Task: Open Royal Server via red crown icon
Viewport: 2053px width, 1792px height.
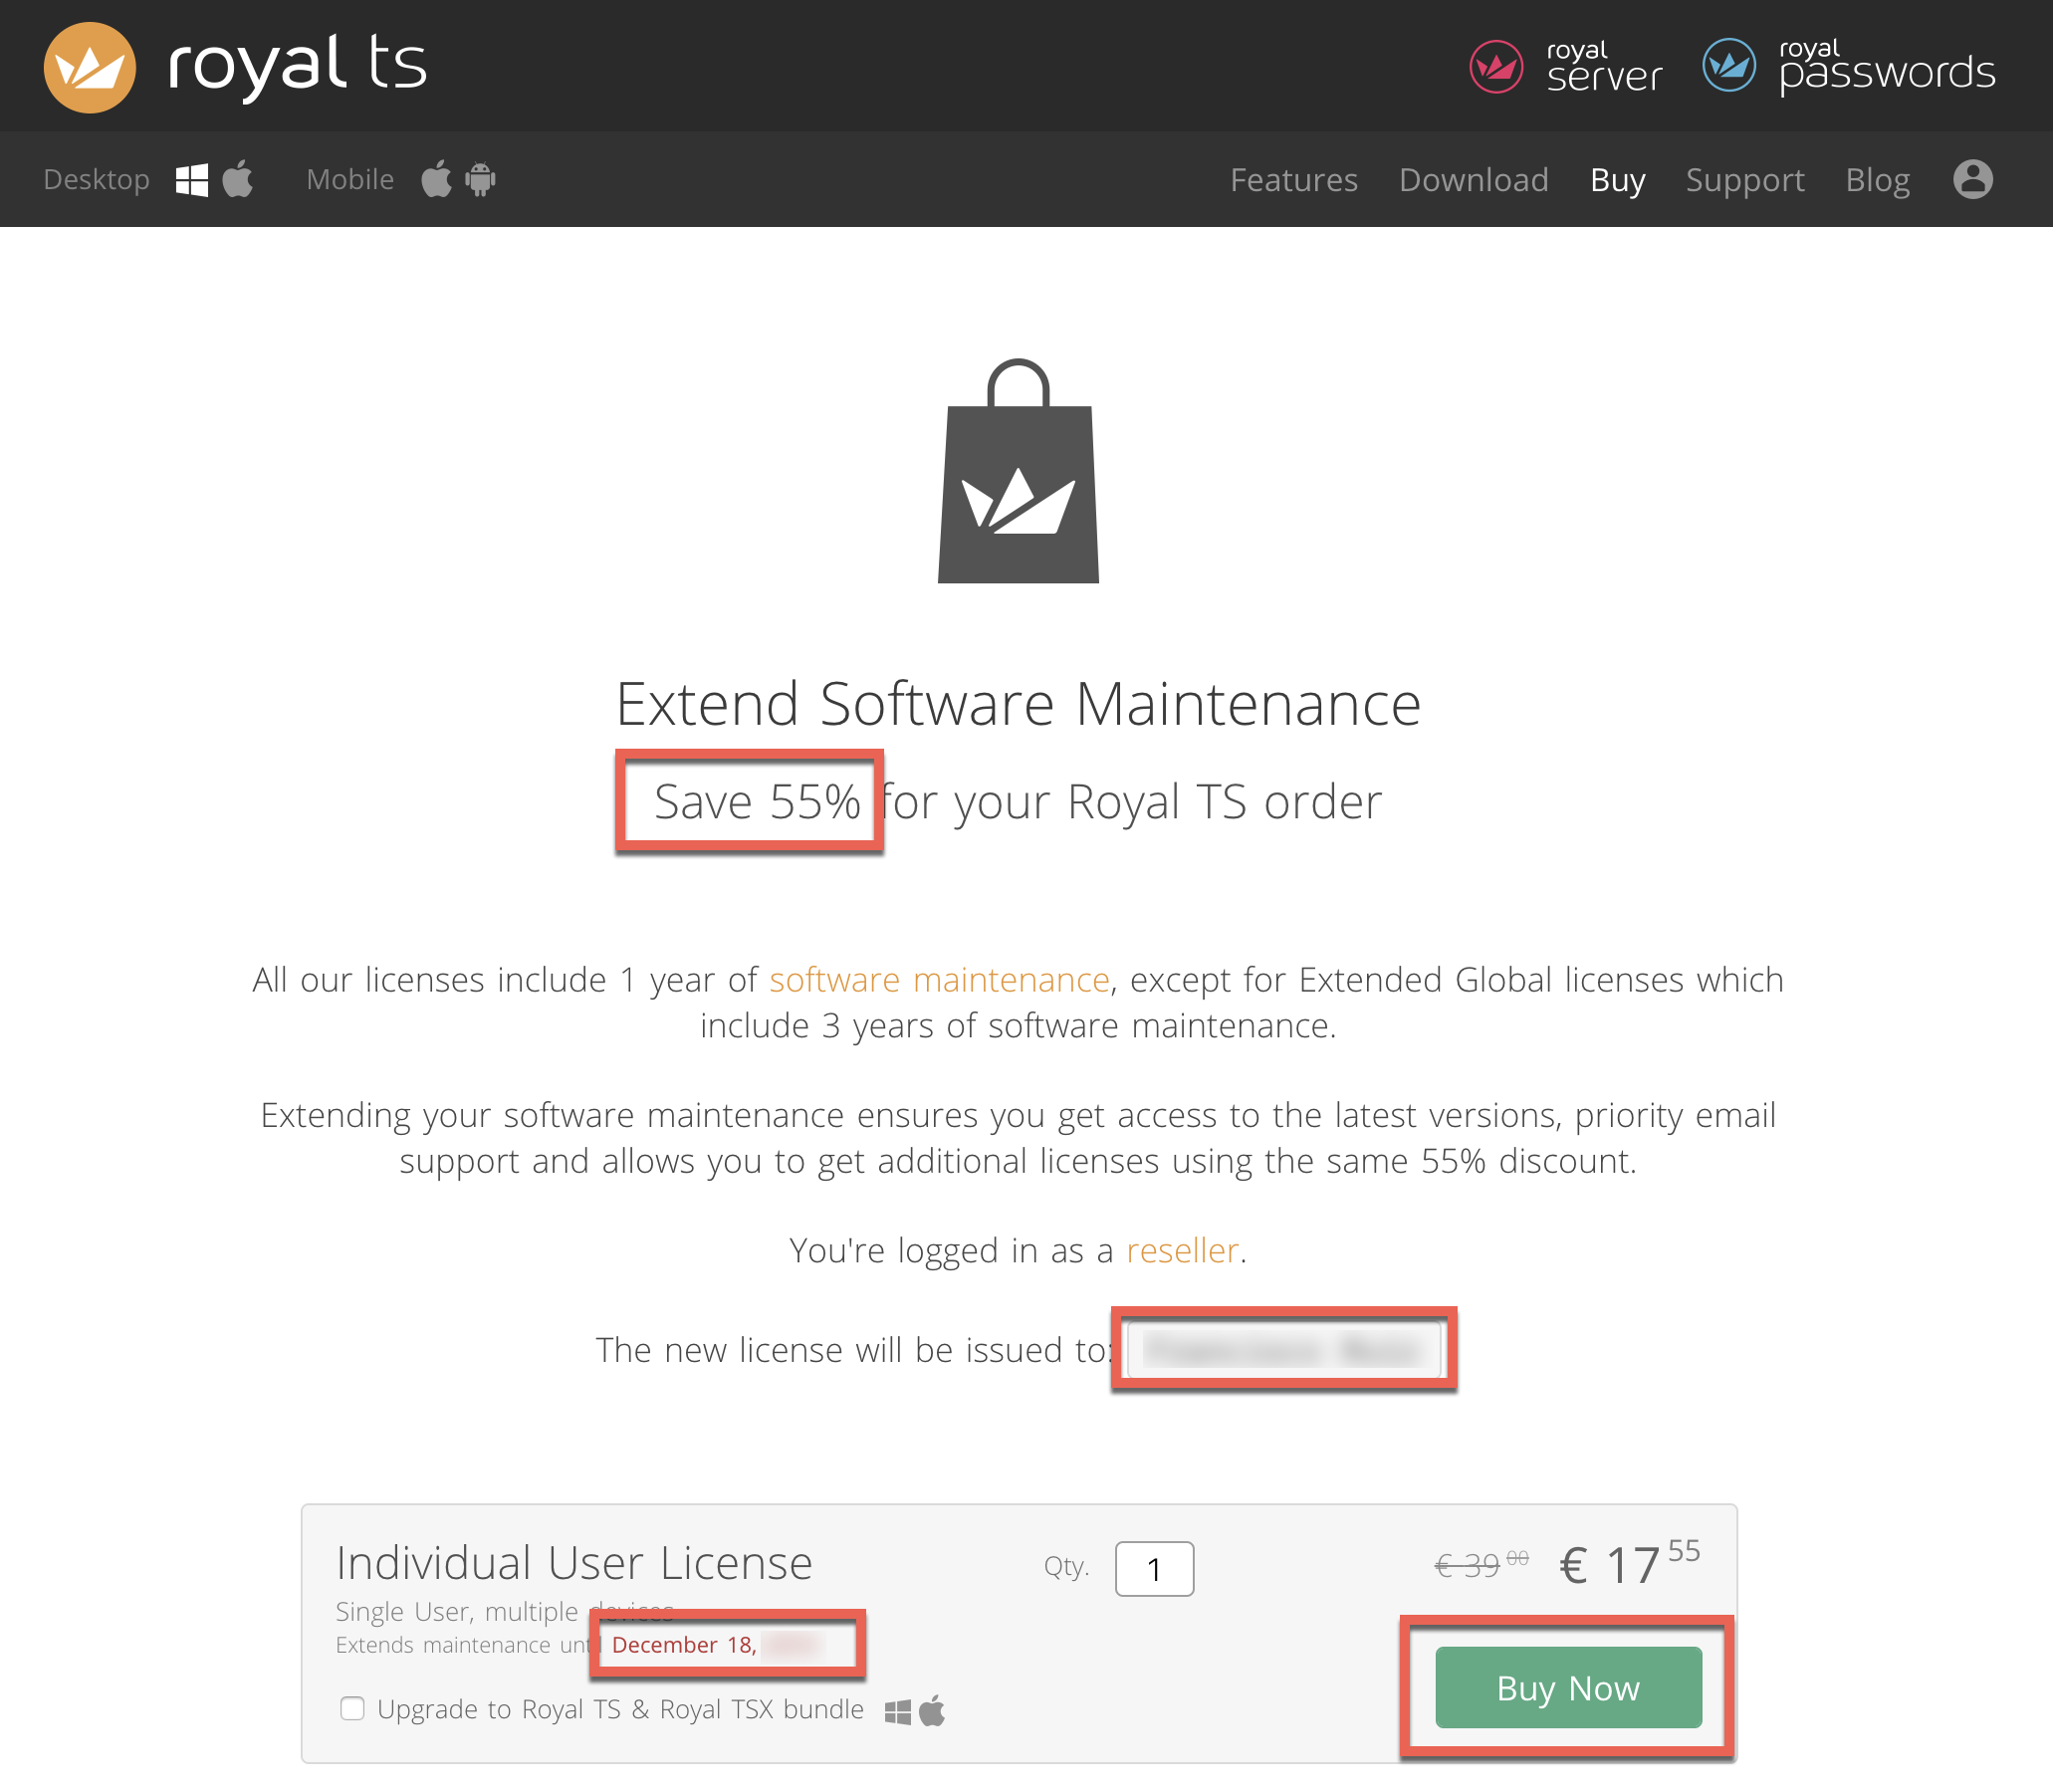Action: pos(1496,67)
